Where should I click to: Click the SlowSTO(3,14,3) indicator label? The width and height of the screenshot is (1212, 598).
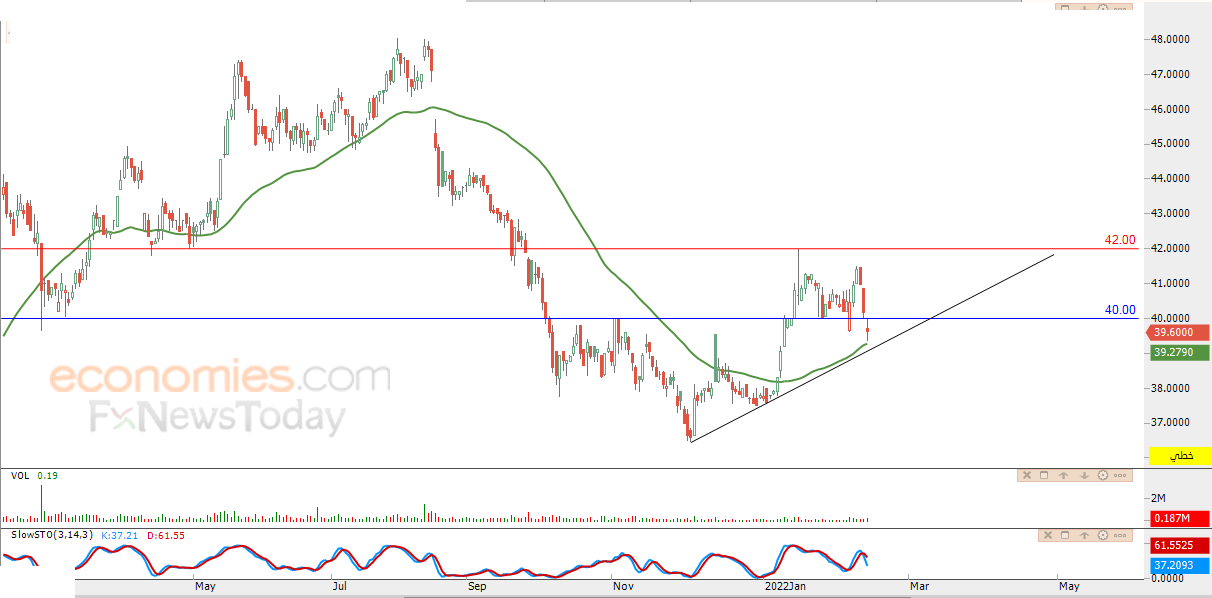click(52, 535)
